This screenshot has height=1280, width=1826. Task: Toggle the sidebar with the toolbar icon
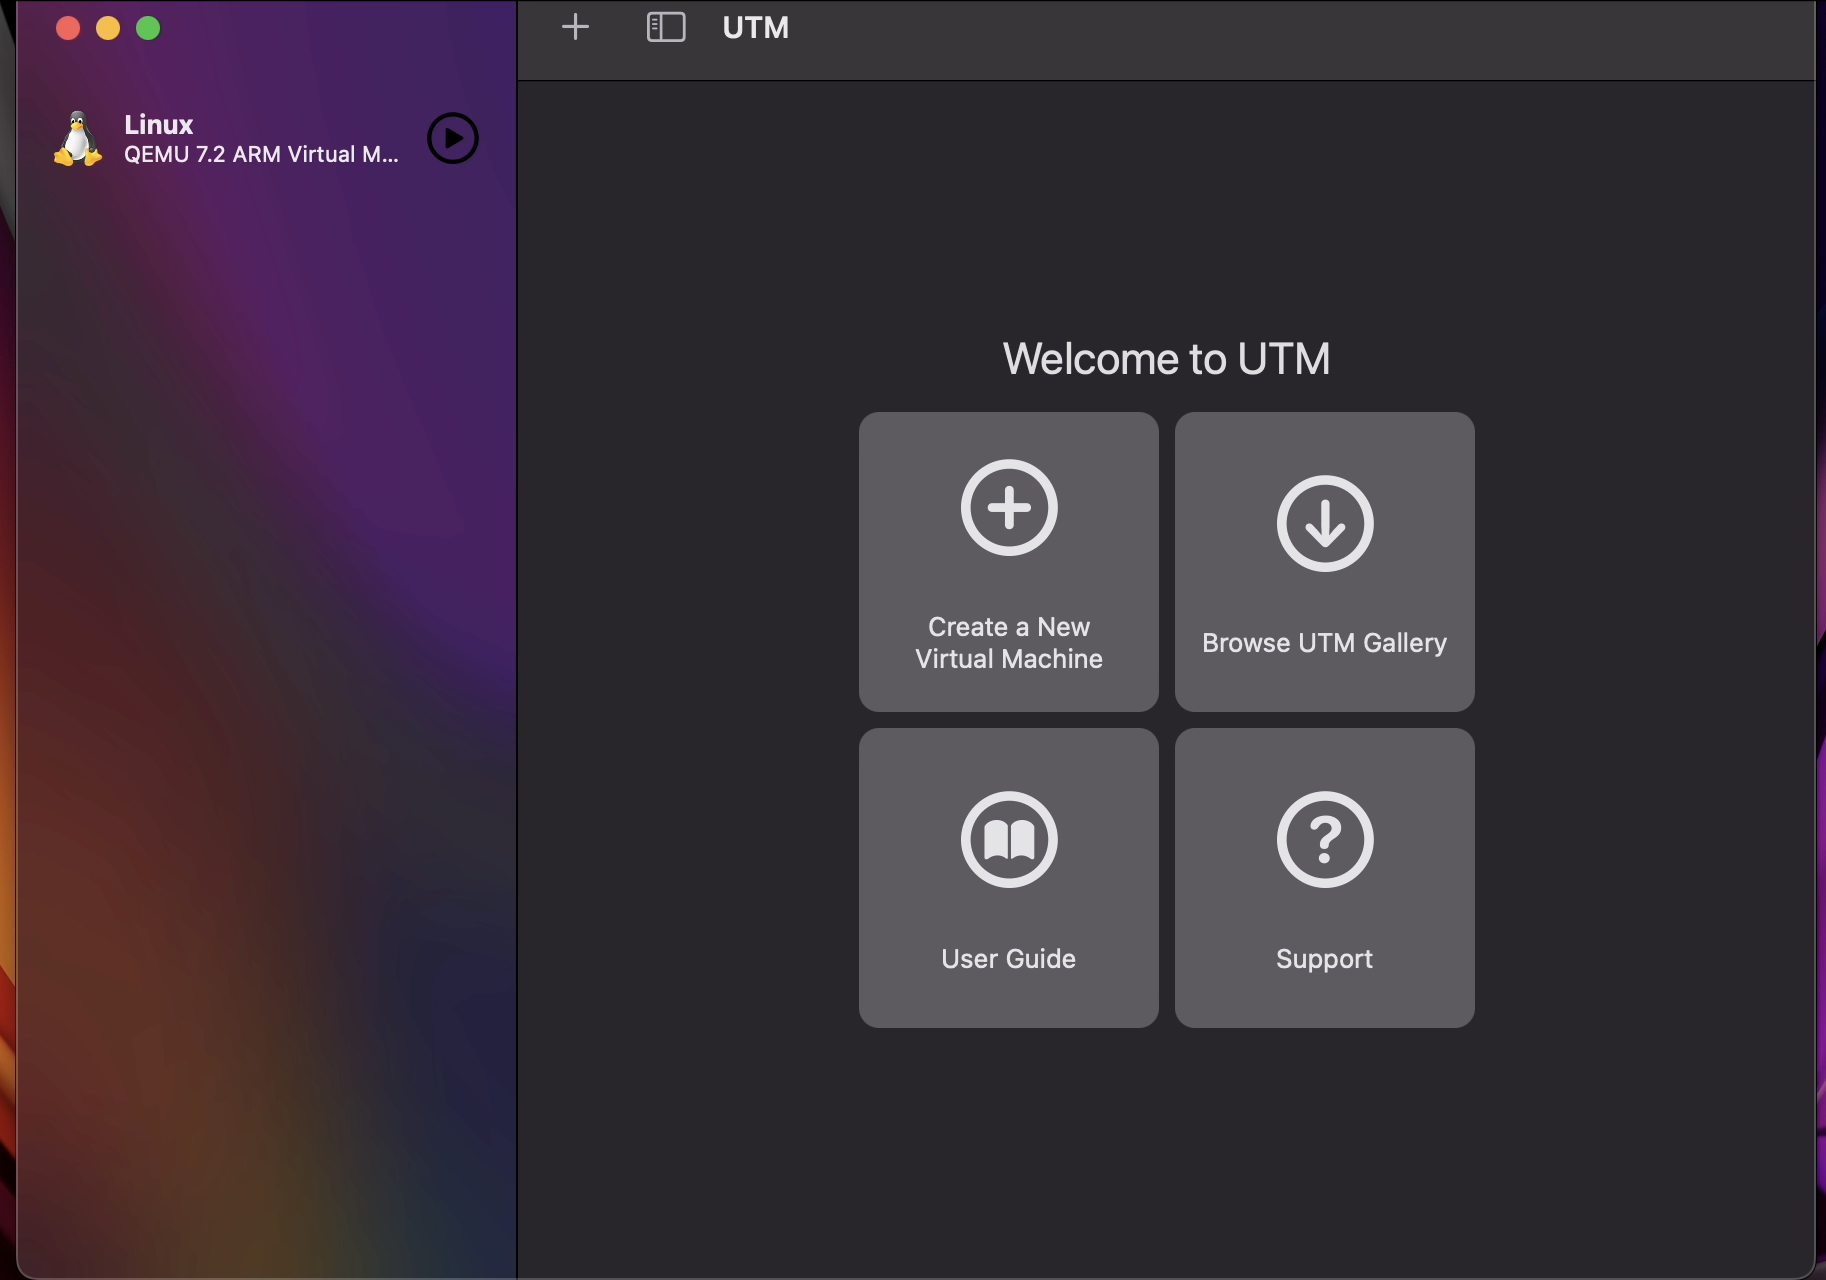click(666, 27)
